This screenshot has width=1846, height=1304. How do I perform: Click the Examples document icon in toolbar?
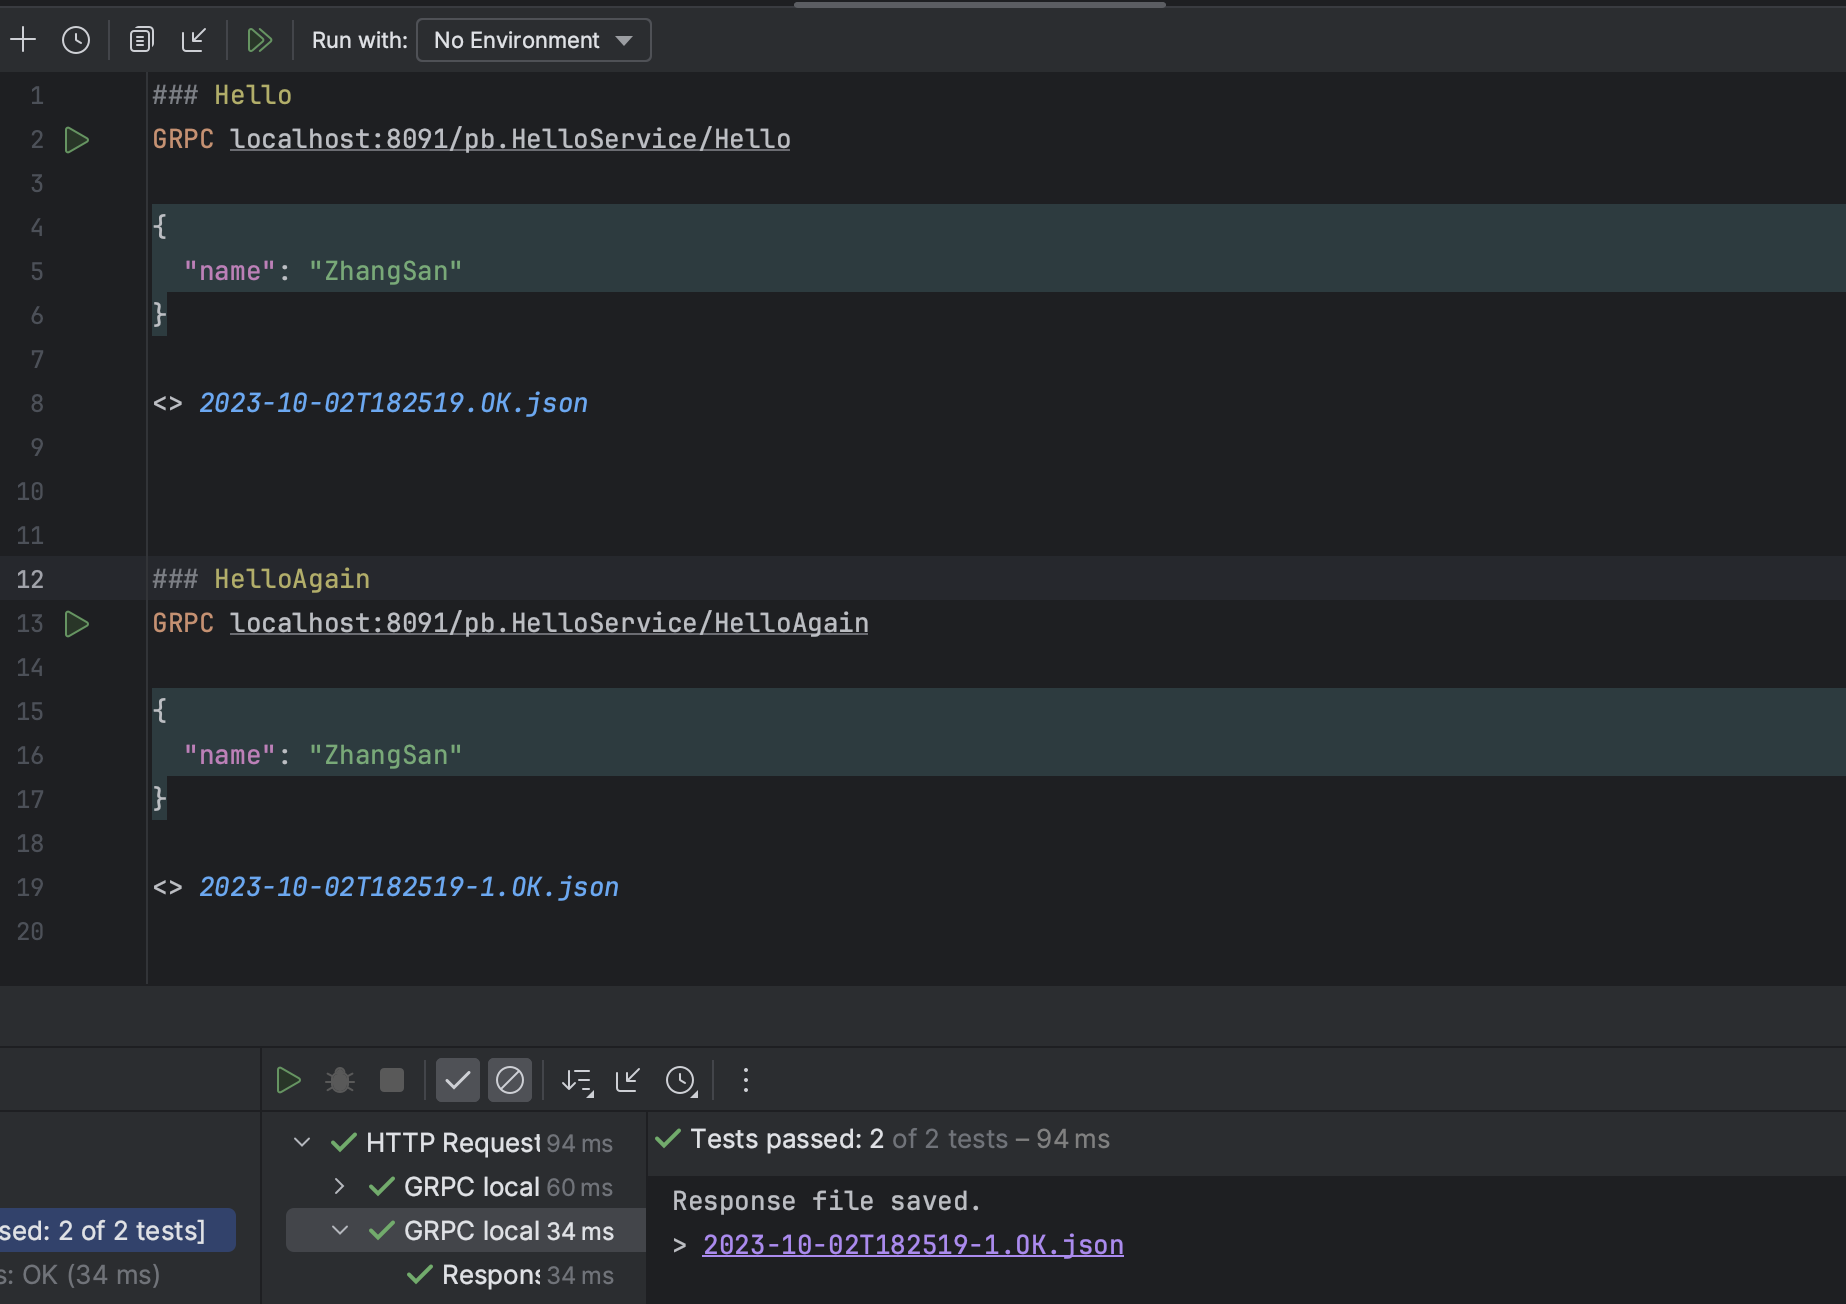pos(141,40)
